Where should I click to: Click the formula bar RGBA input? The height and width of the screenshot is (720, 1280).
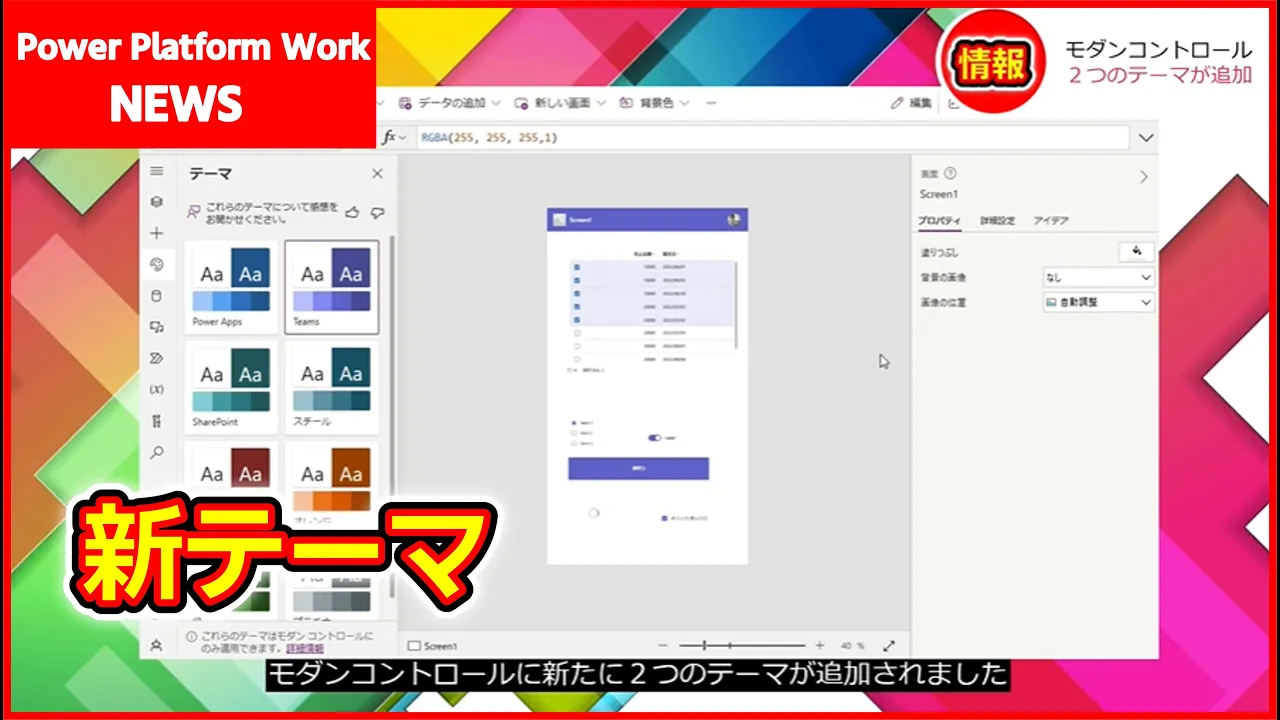point(772,138)
